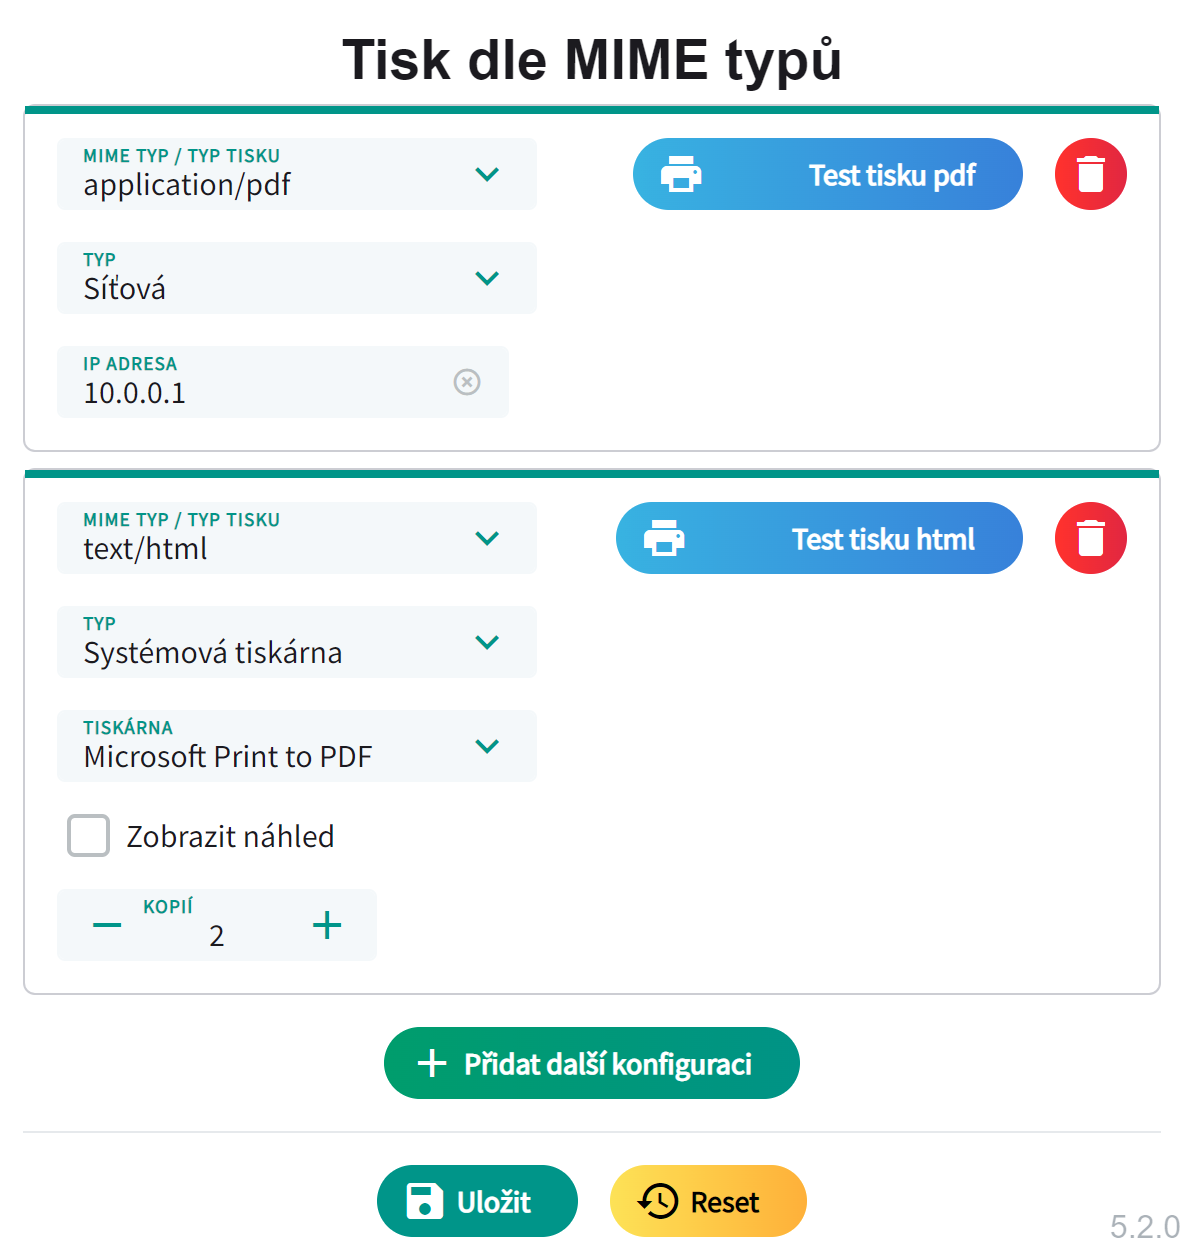1181x1259 pixels.
Task: Delete the text/html configuration via trash icon
Action: 1090,538
